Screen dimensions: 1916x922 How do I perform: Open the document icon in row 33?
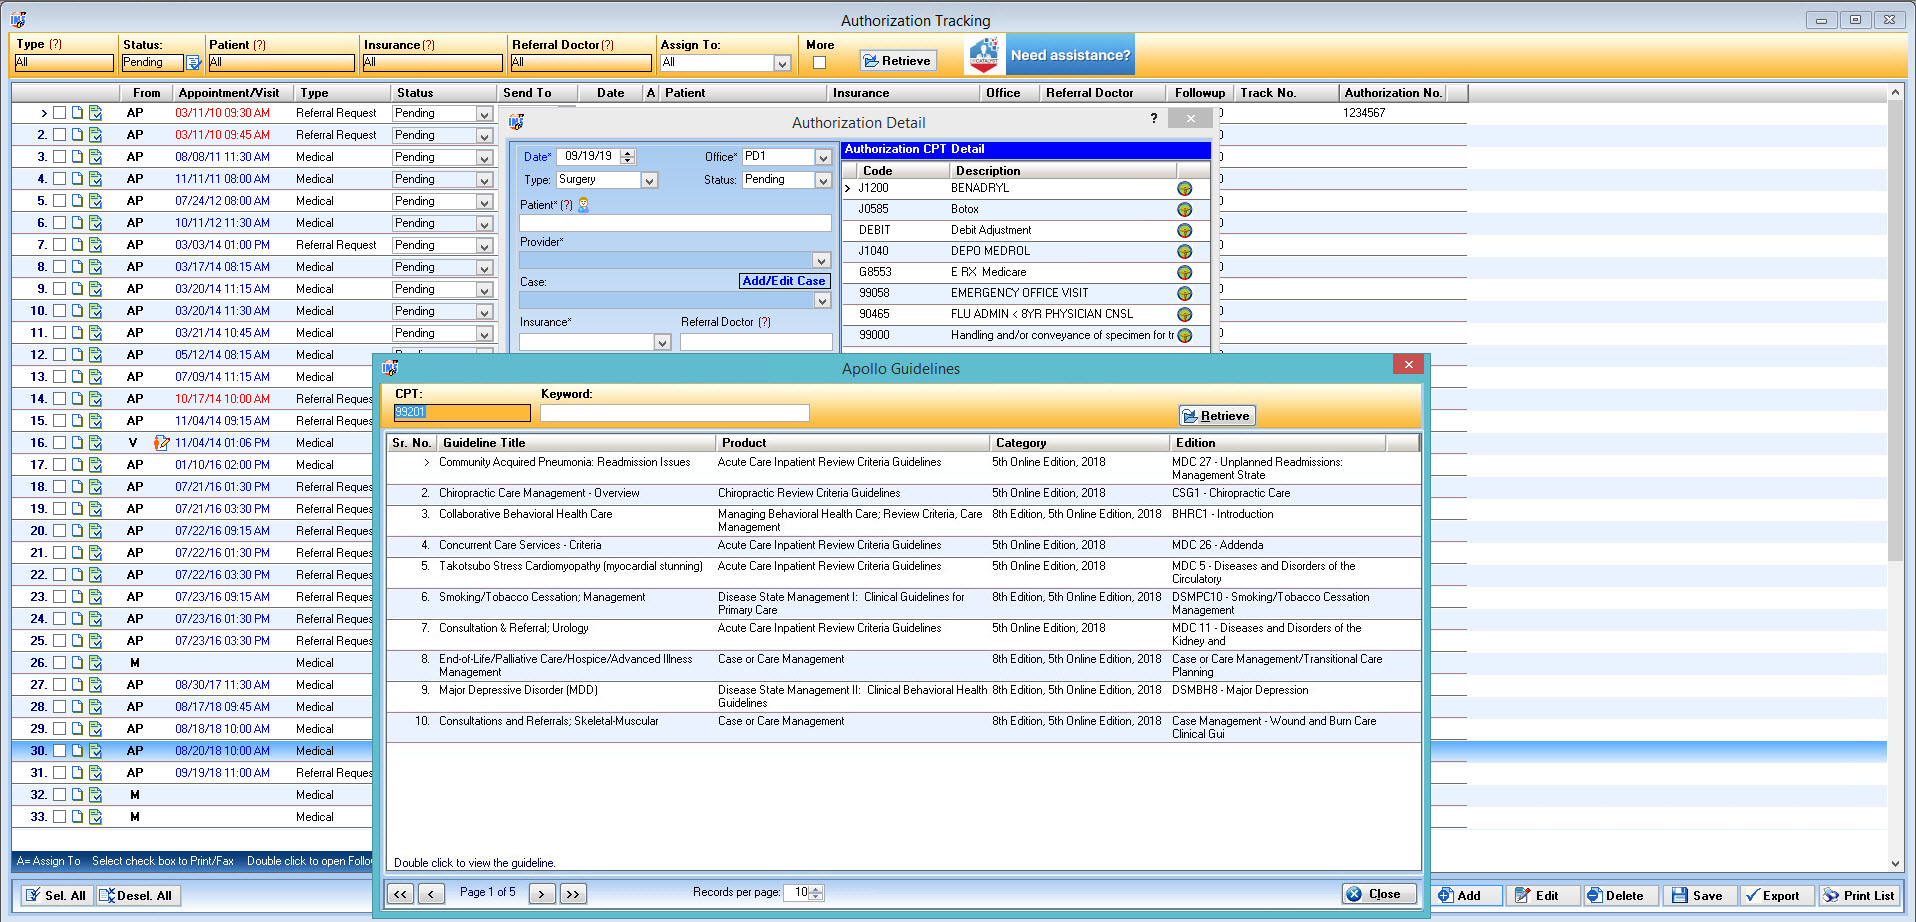tap(77, 817)
